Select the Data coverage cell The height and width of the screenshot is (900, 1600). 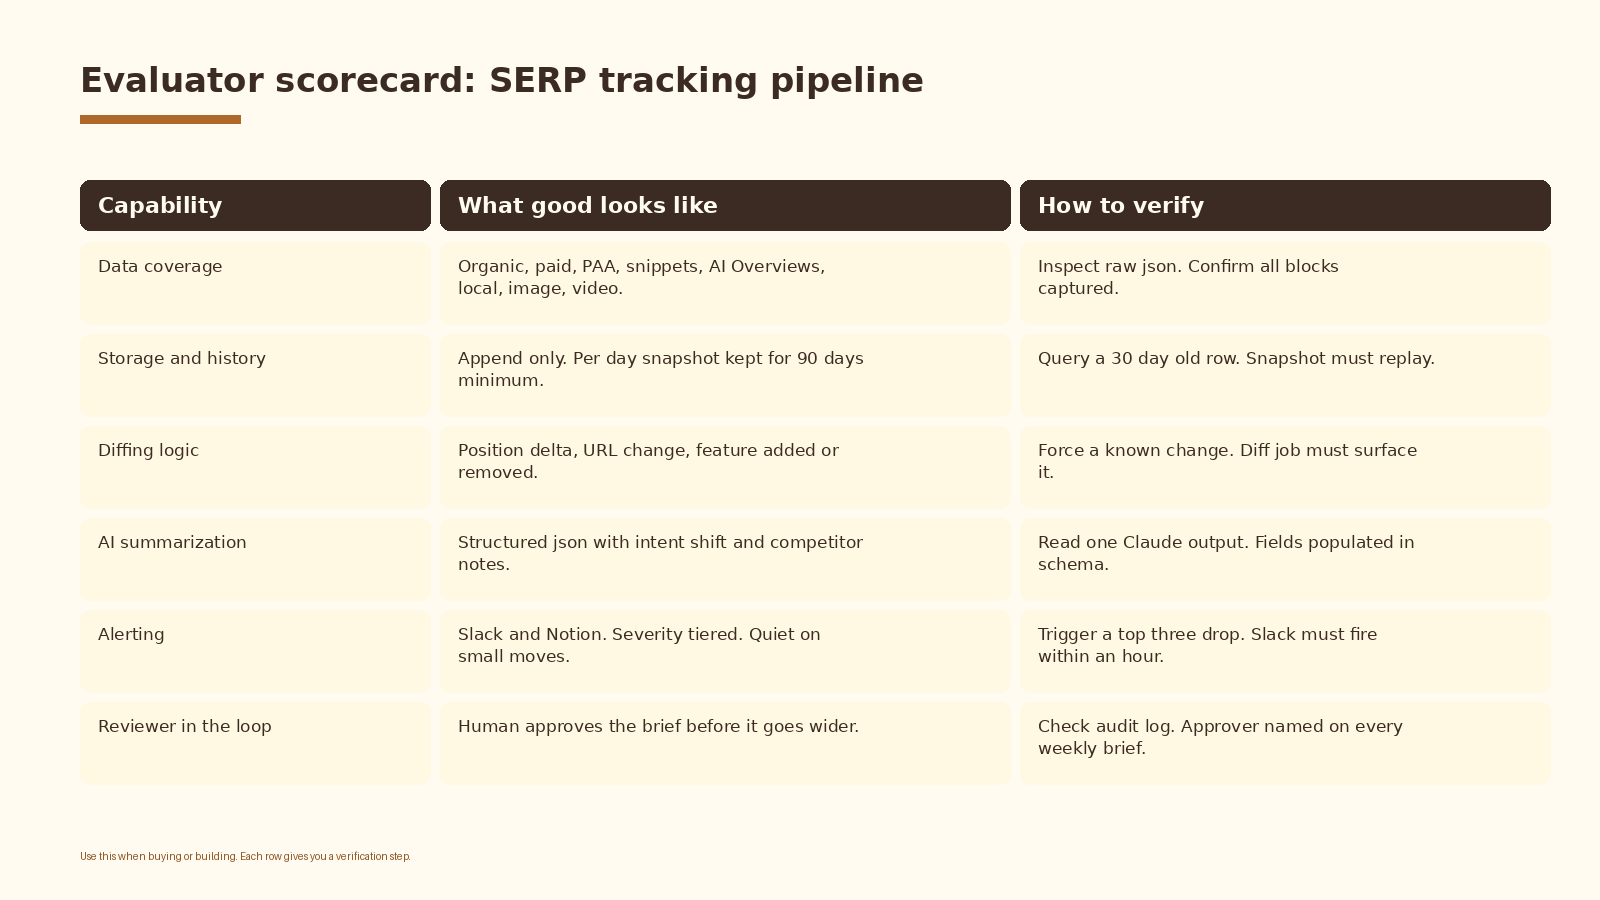click(255, 283)
